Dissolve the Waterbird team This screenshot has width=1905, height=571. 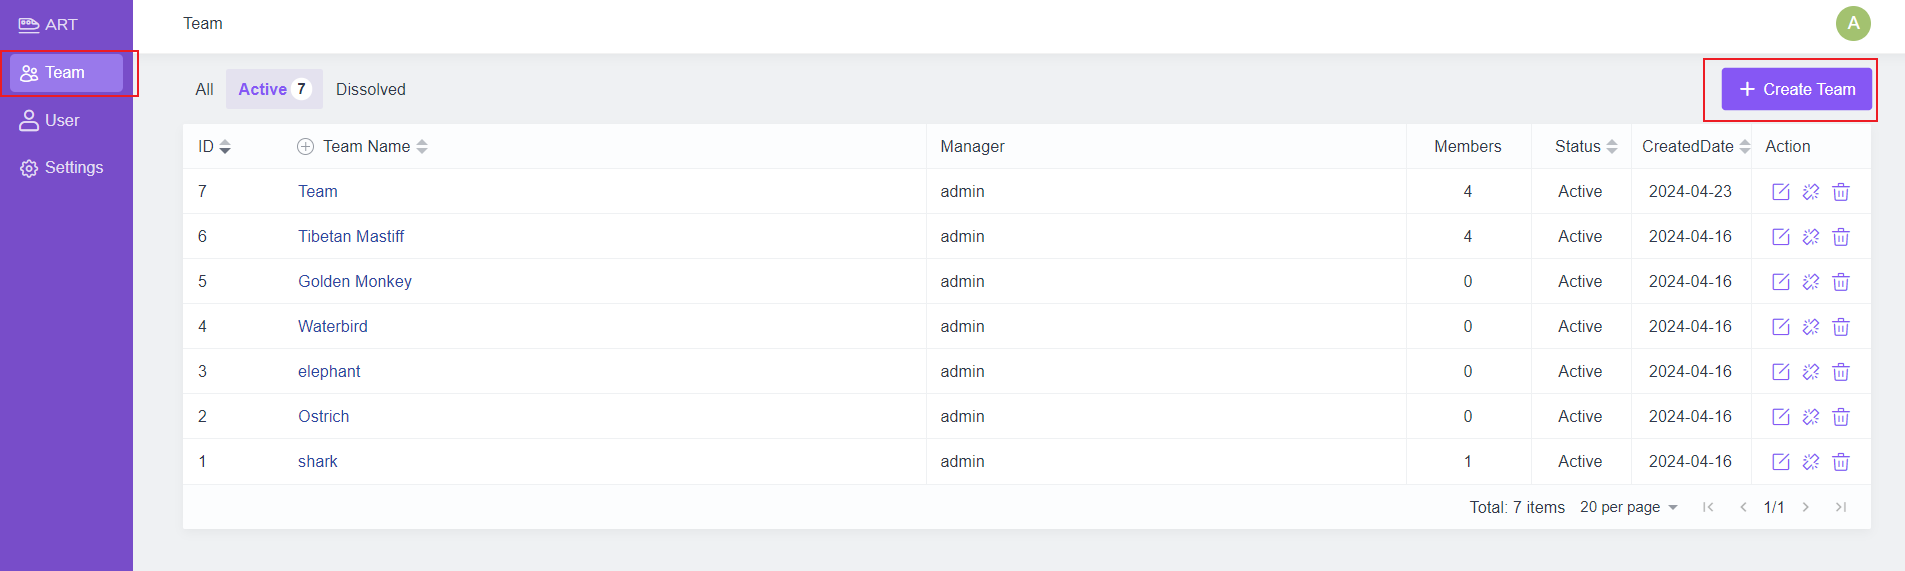point(1810,327)
